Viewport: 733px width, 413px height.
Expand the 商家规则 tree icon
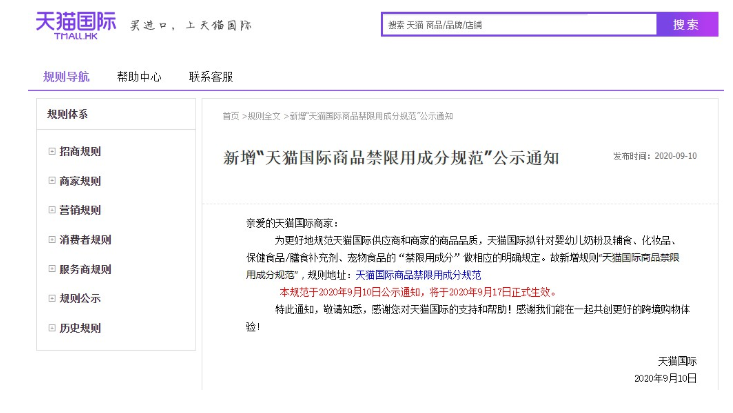(x=52, y=181)
